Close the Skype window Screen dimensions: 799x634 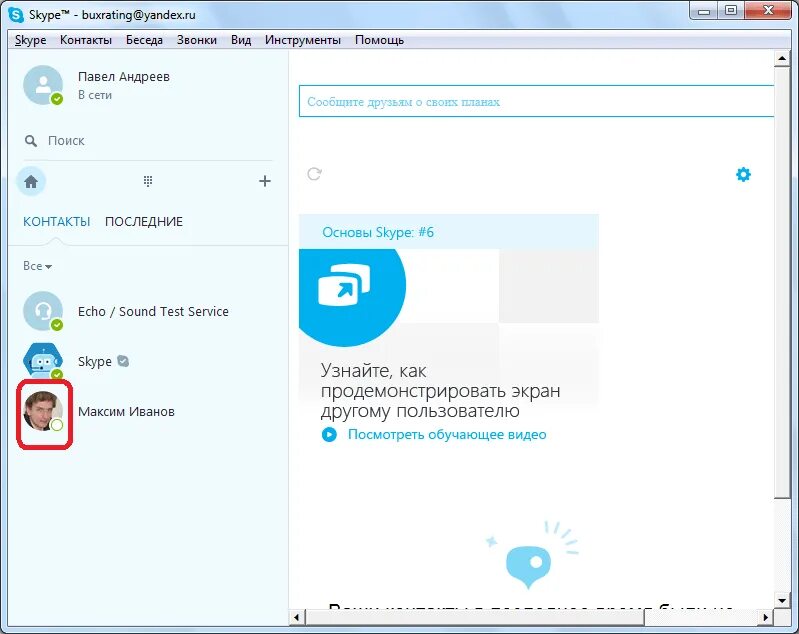coord(768,11)
